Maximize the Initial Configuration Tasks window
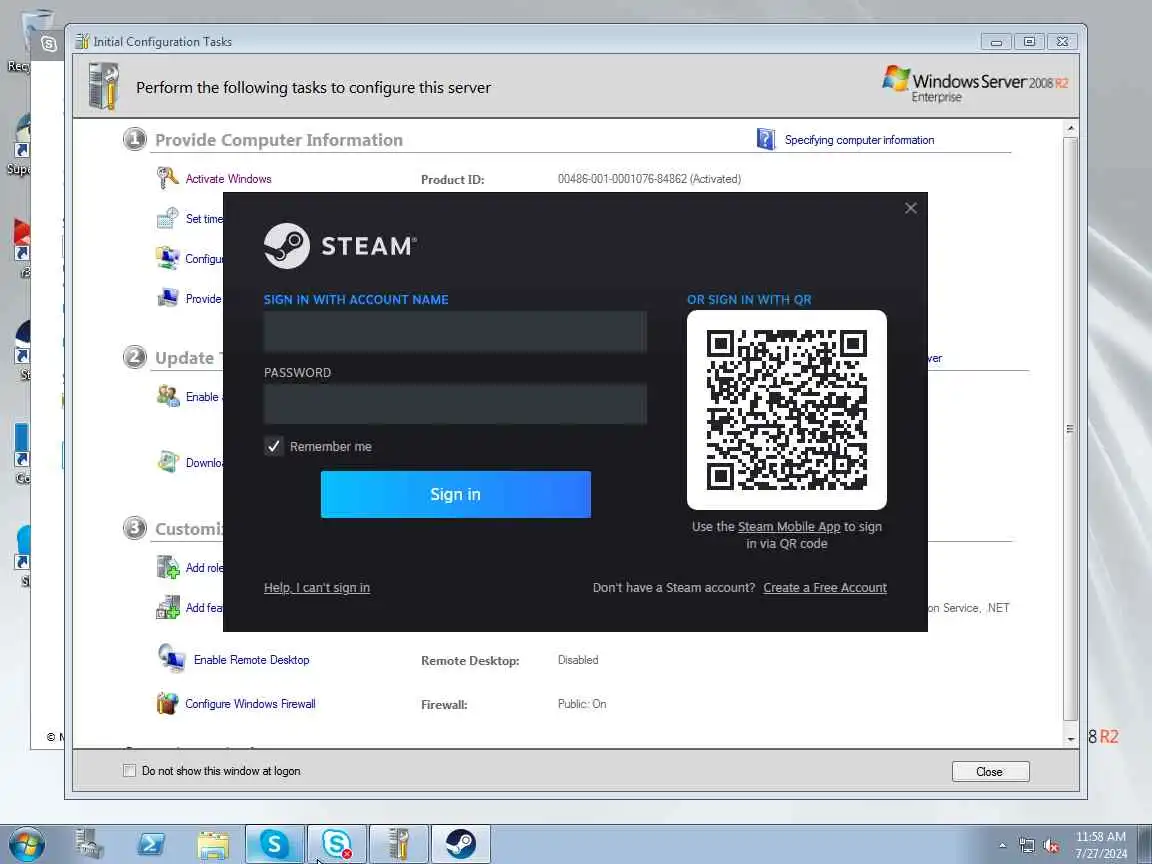 click(x=1029, y=42)
